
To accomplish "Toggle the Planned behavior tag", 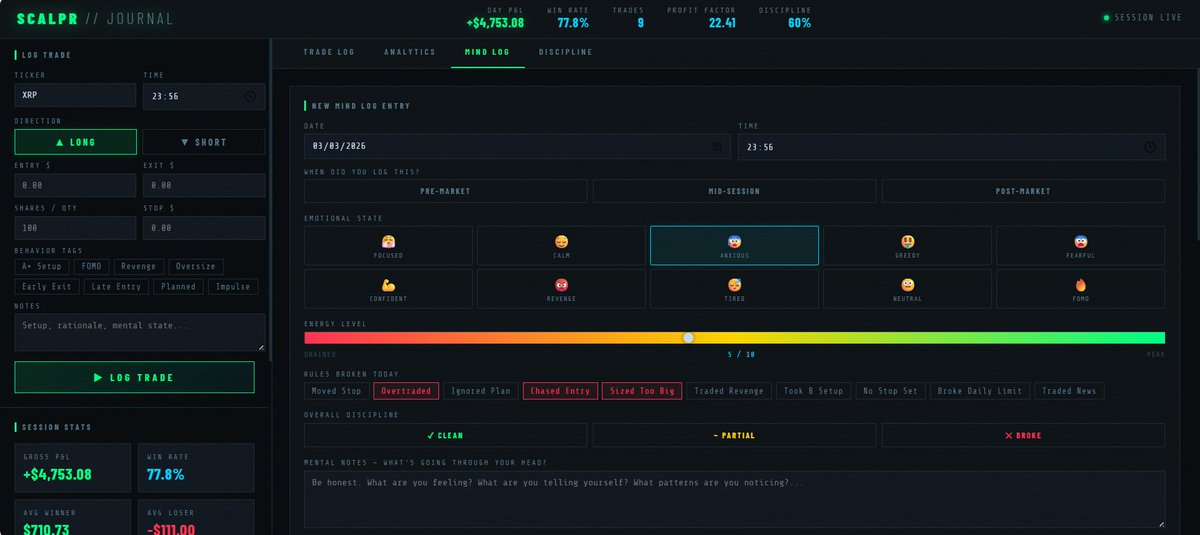I will (178, 287).
